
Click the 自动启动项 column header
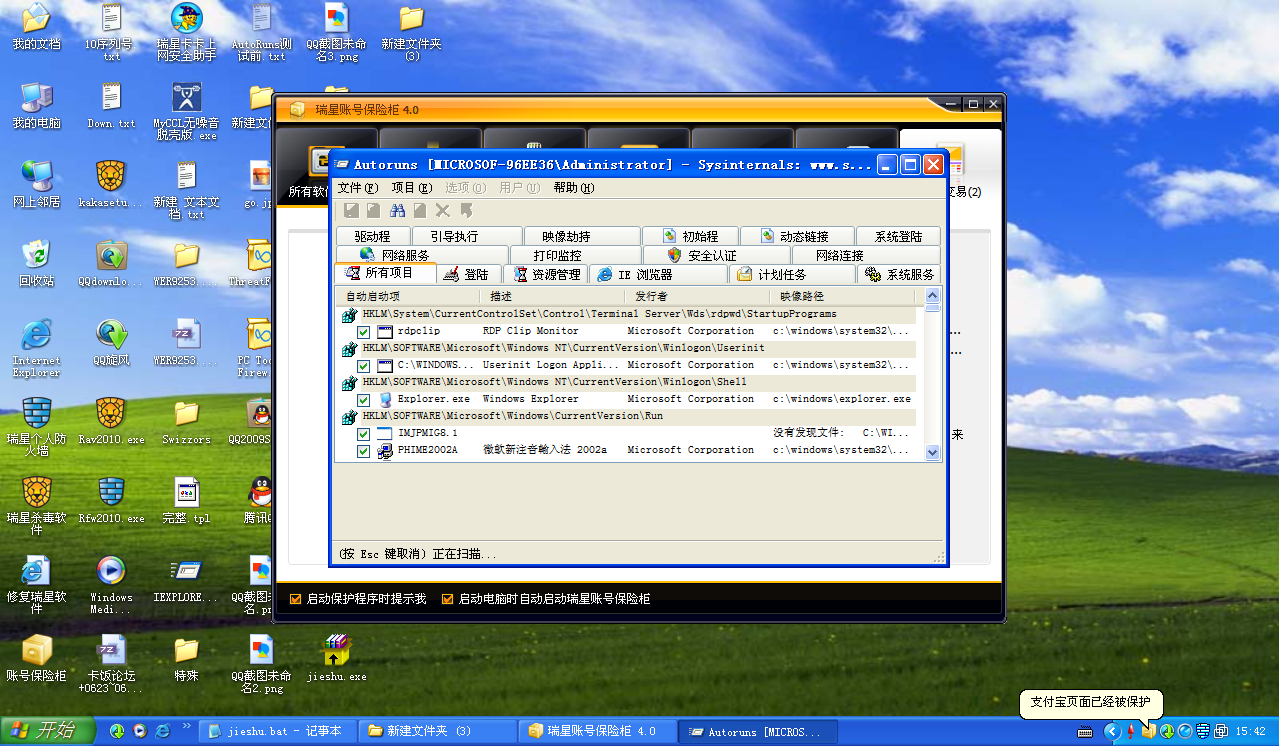pos(406,296)
